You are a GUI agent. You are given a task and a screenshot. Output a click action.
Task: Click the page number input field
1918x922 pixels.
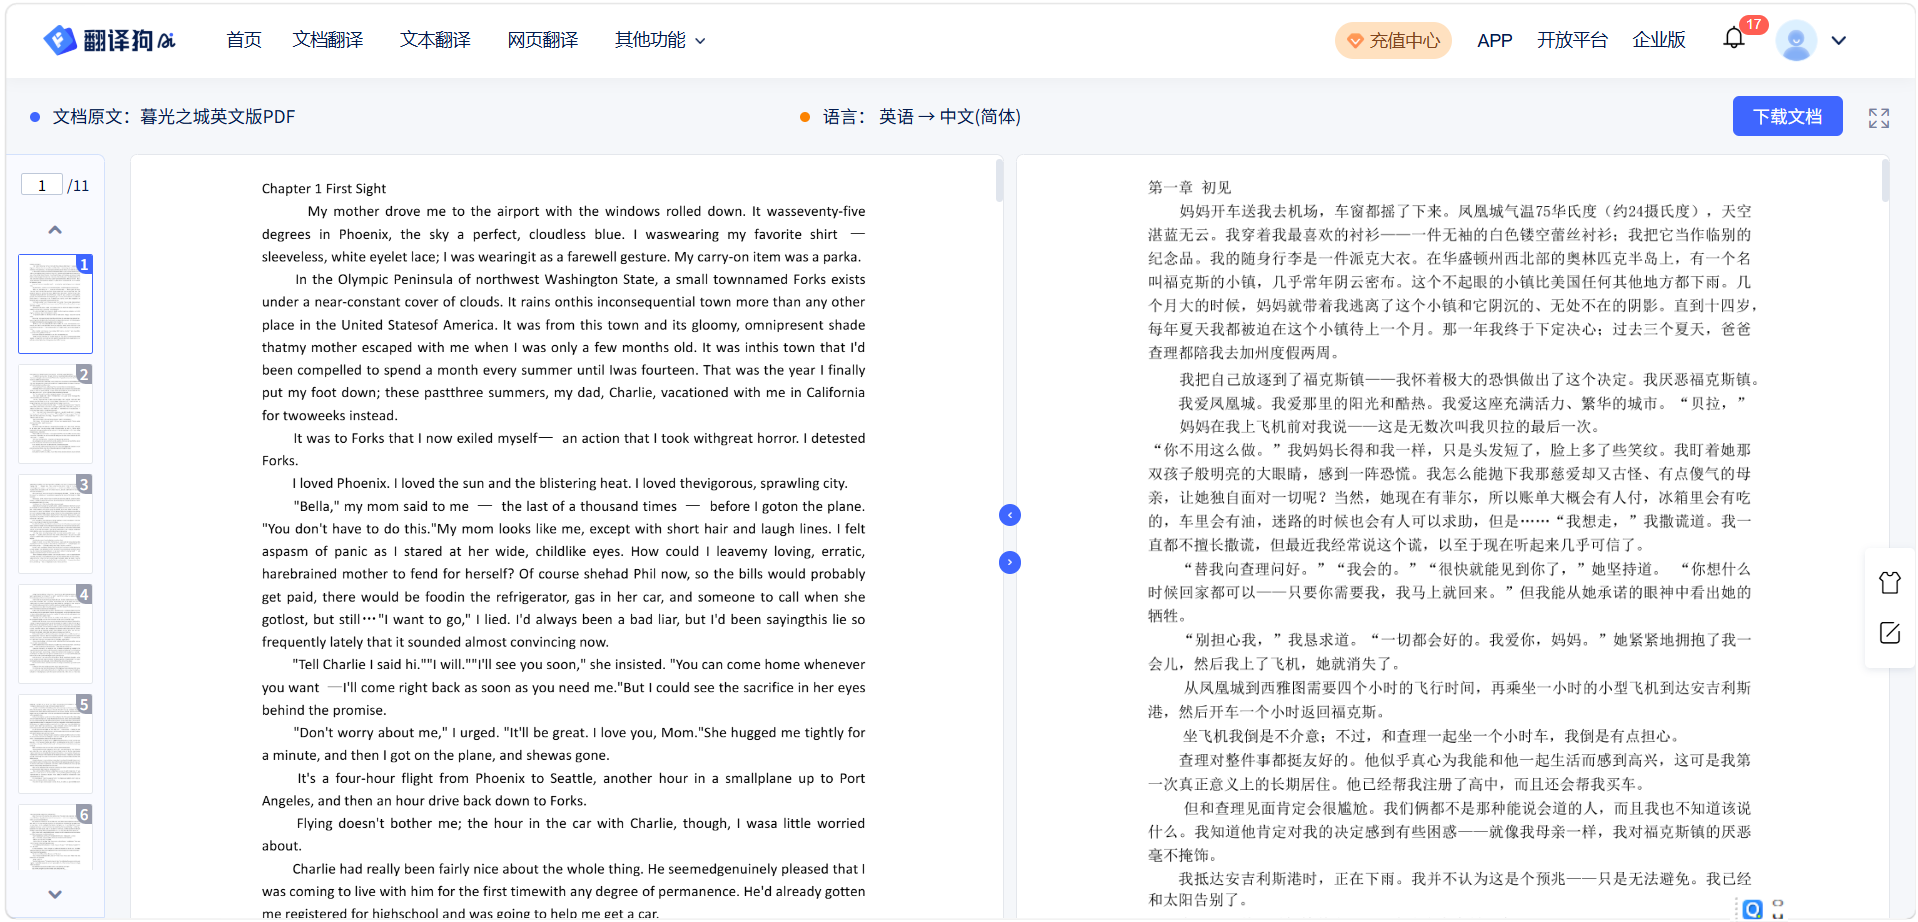point(42,185)
